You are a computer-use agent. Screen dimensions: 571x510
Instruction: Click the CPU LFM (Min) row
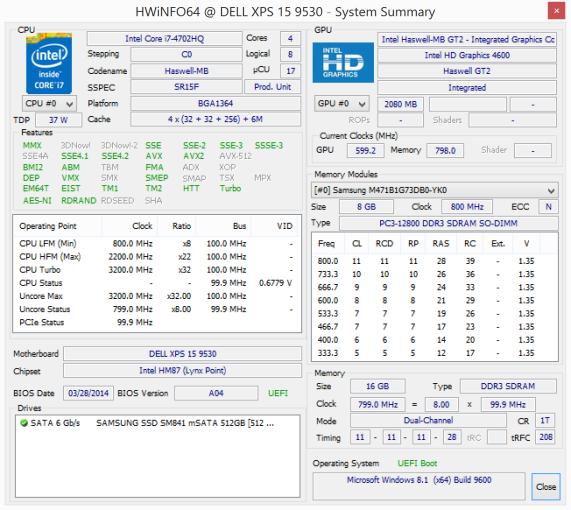156,243
